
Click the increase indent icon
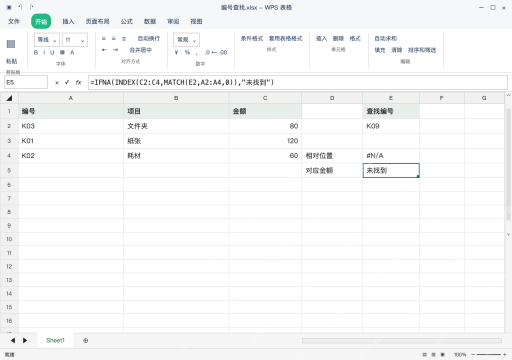(x=115, y=50)
